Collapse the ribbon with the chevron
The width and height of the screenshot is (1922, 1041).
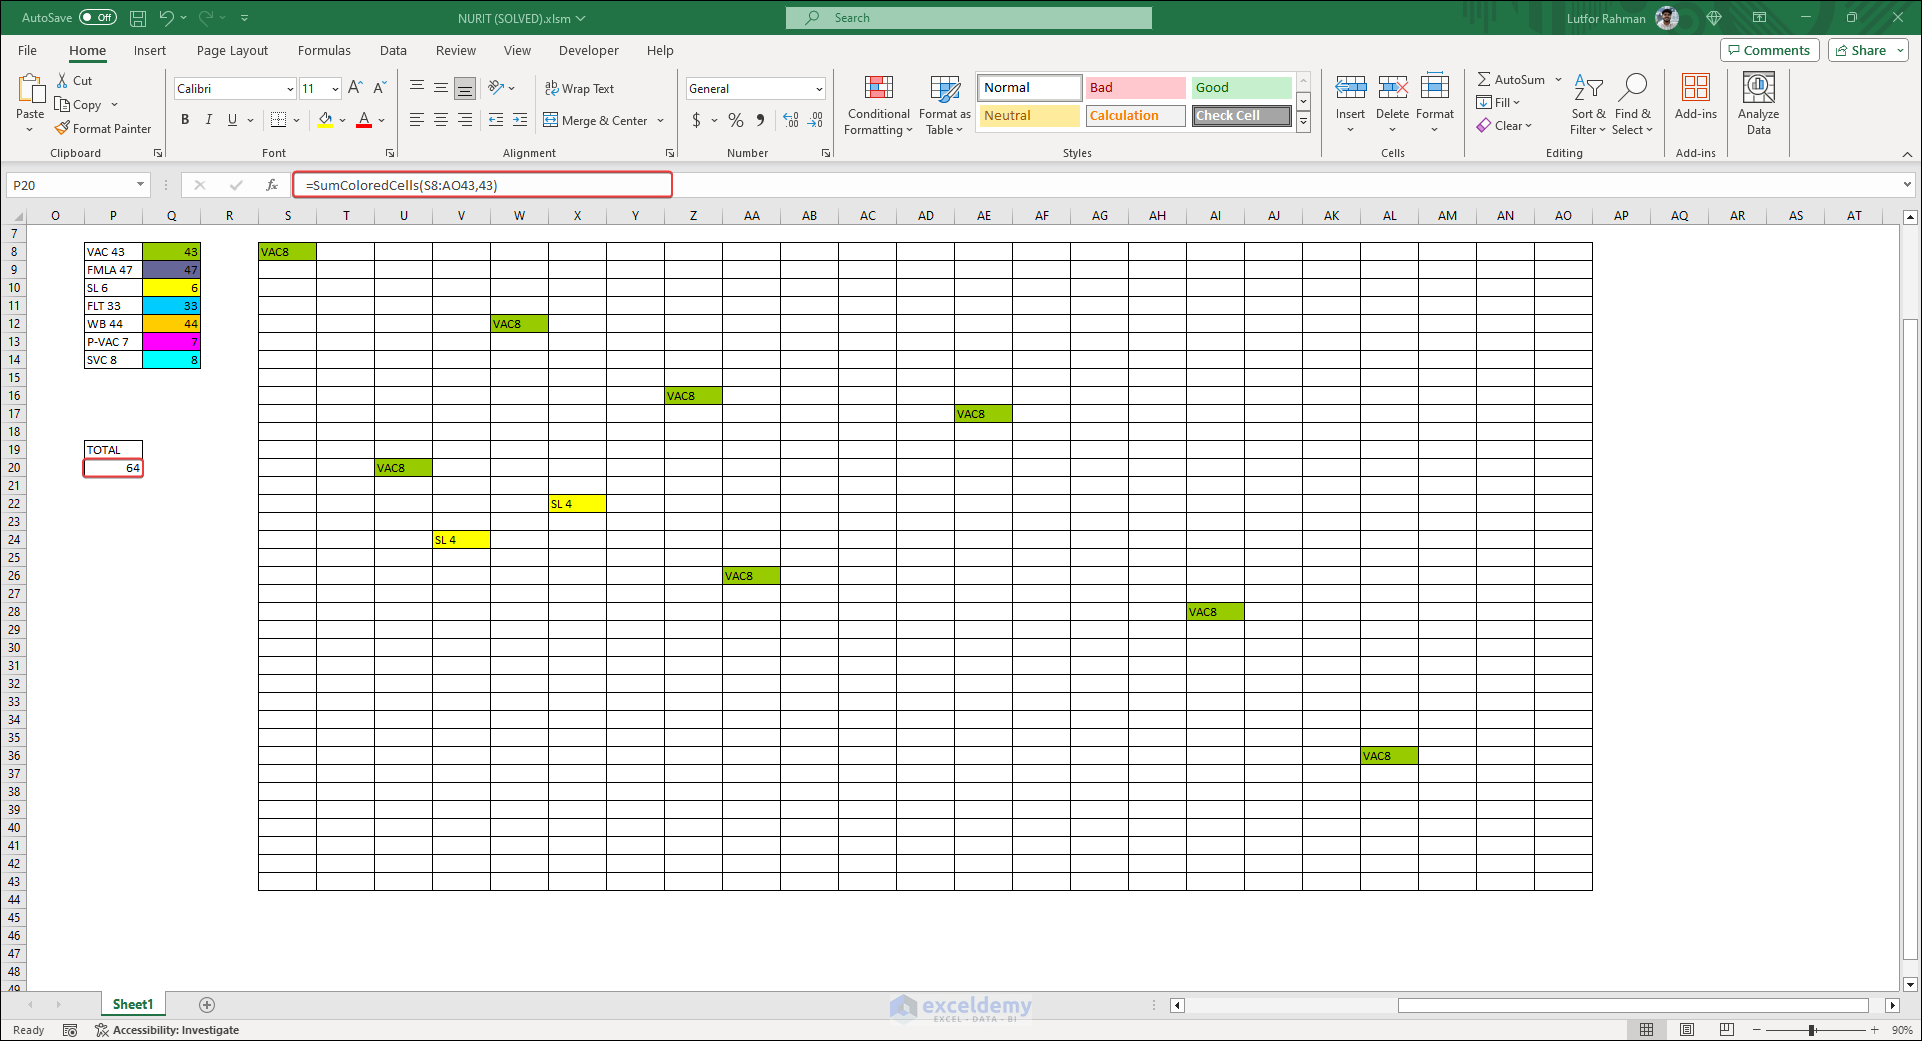pyautogui.click(x=1907, y=154)
